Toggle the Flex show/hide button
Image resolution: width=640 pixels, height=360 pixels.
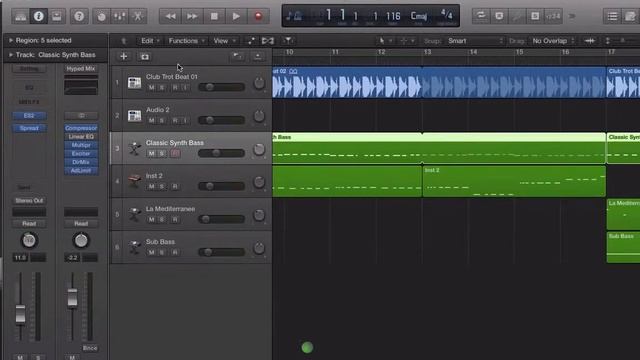click(268, 41)
